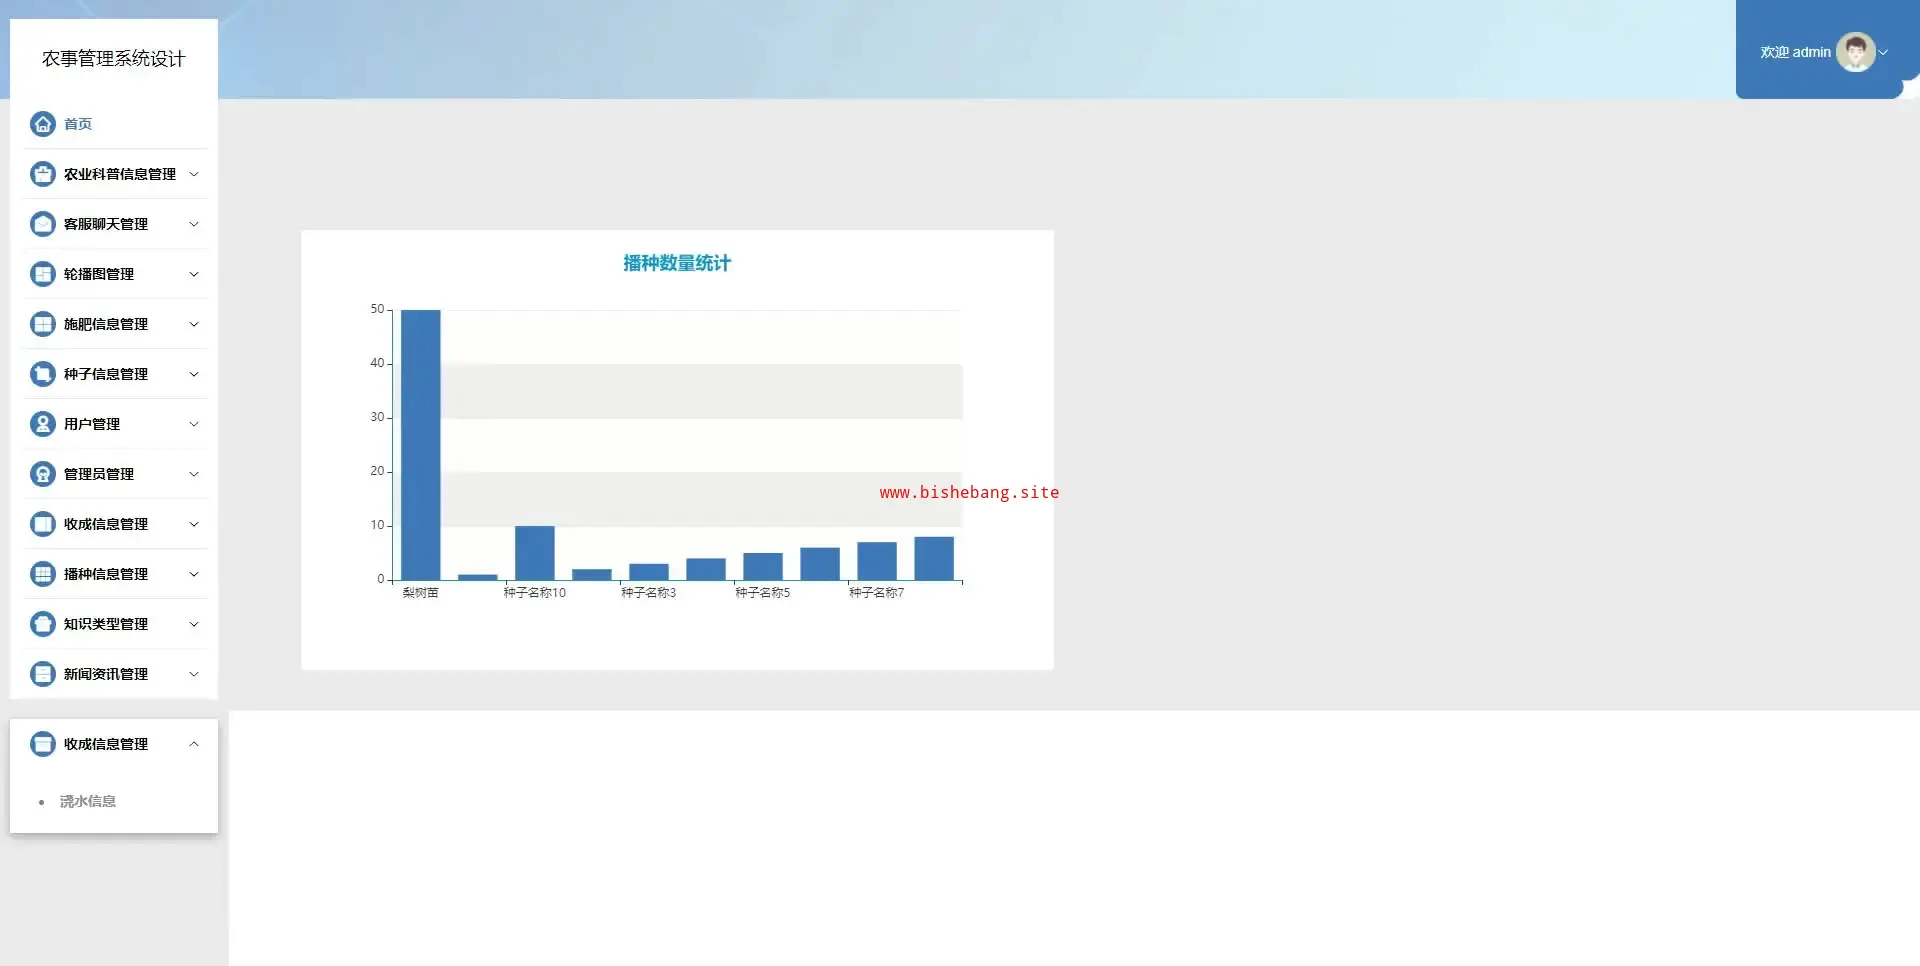Viewport: 1920px width, 966px height.
Task: Expand the 种子信息管理 chevron
Action: tap(194, 374)
